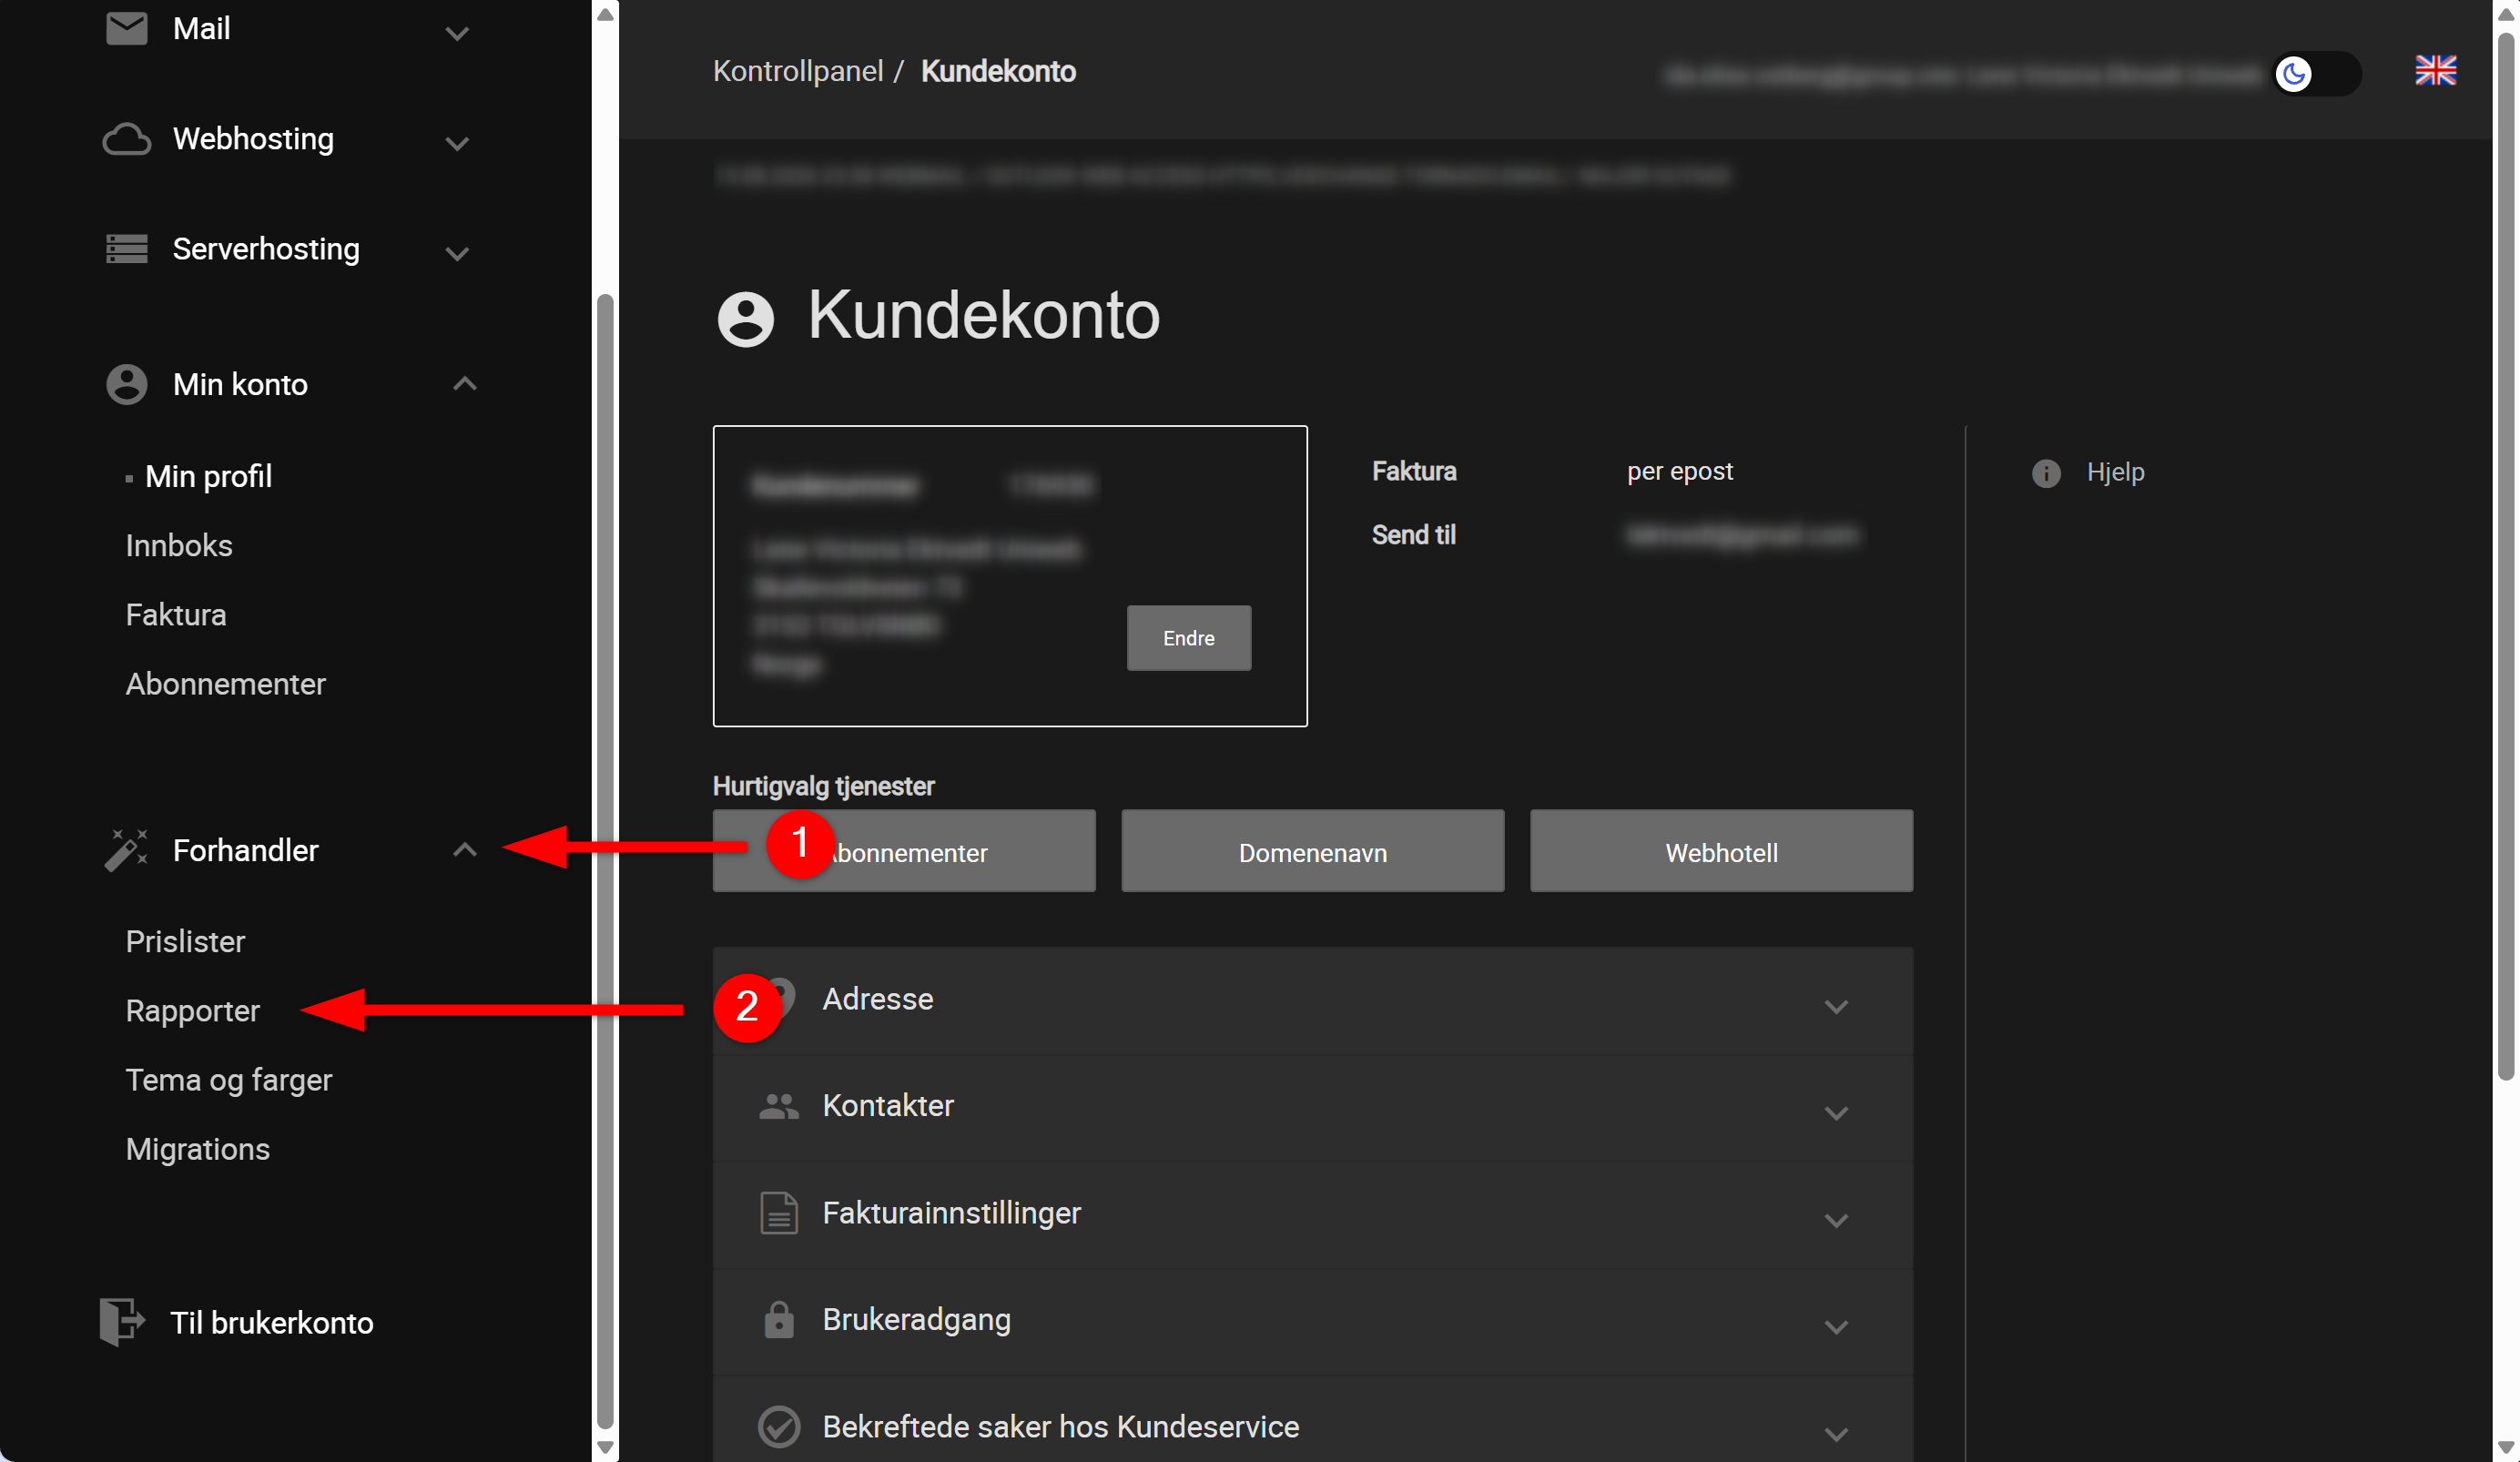Expand the Webhosting menu chevron

click(x=457, y=143)
